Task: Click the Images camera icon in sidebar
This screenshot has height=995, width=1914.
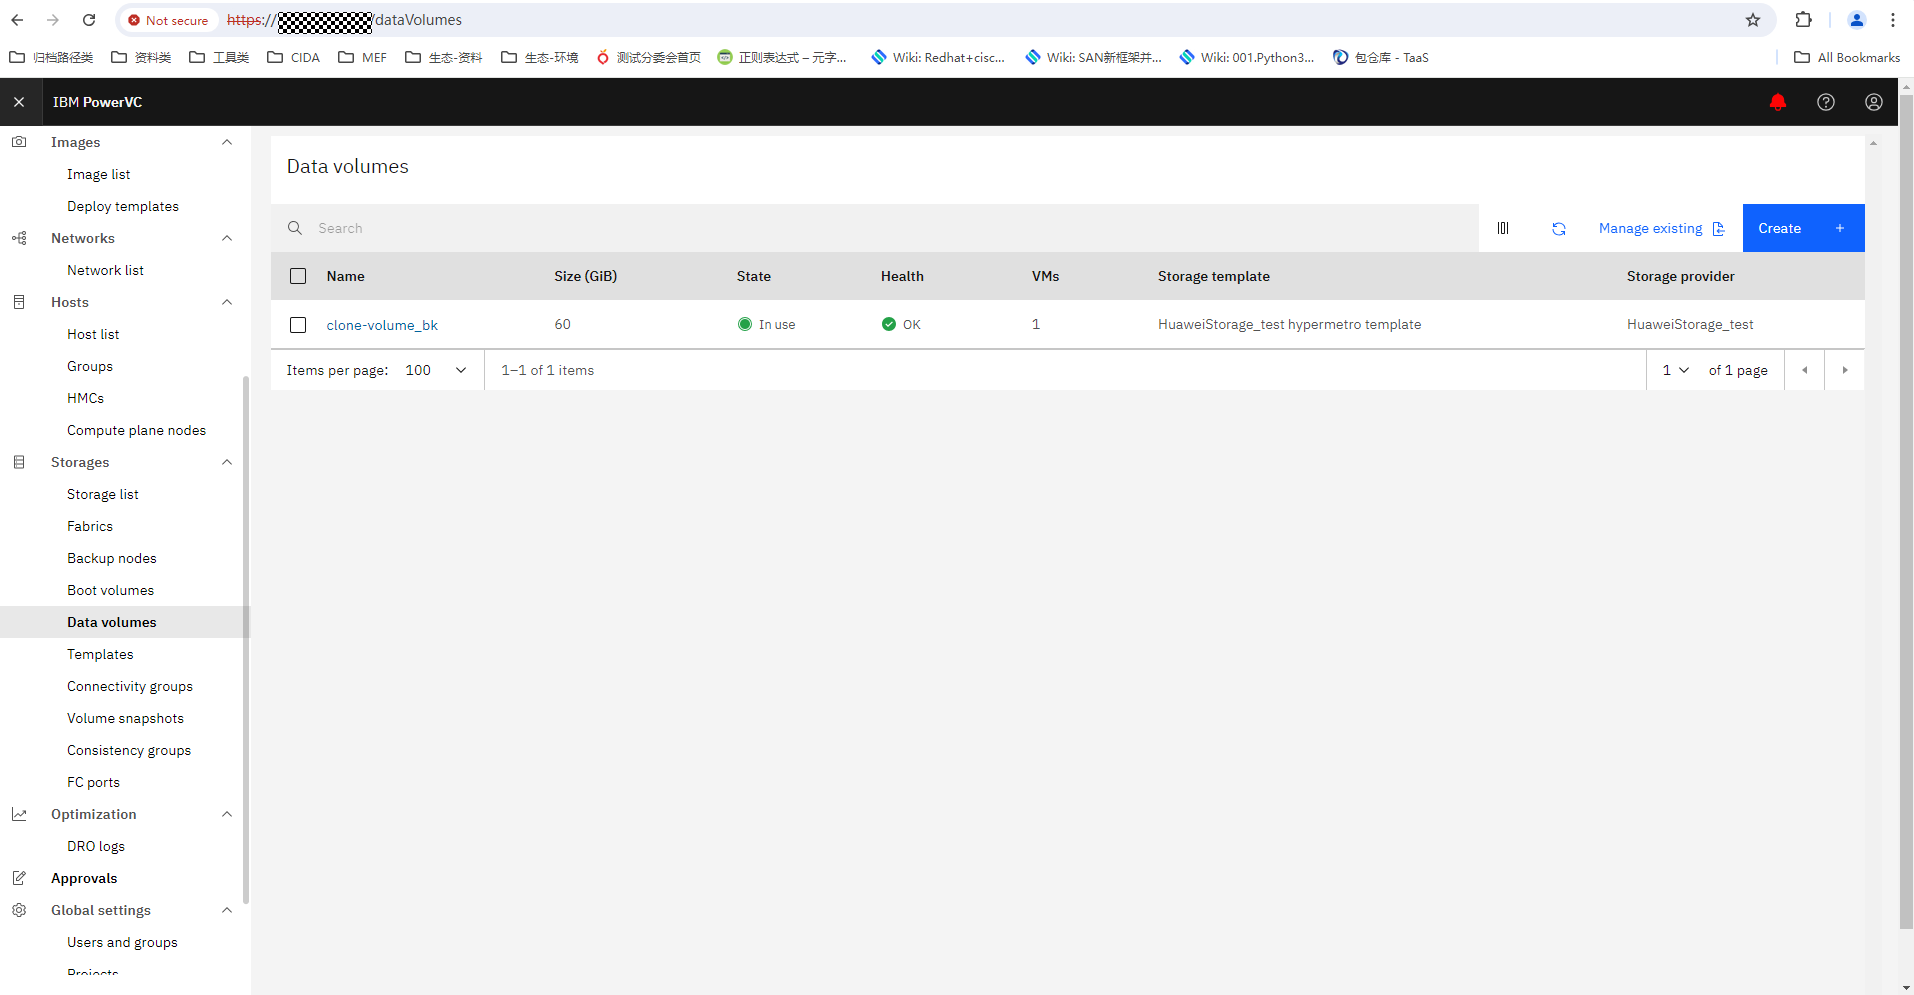Action: (x=19, y=142)
